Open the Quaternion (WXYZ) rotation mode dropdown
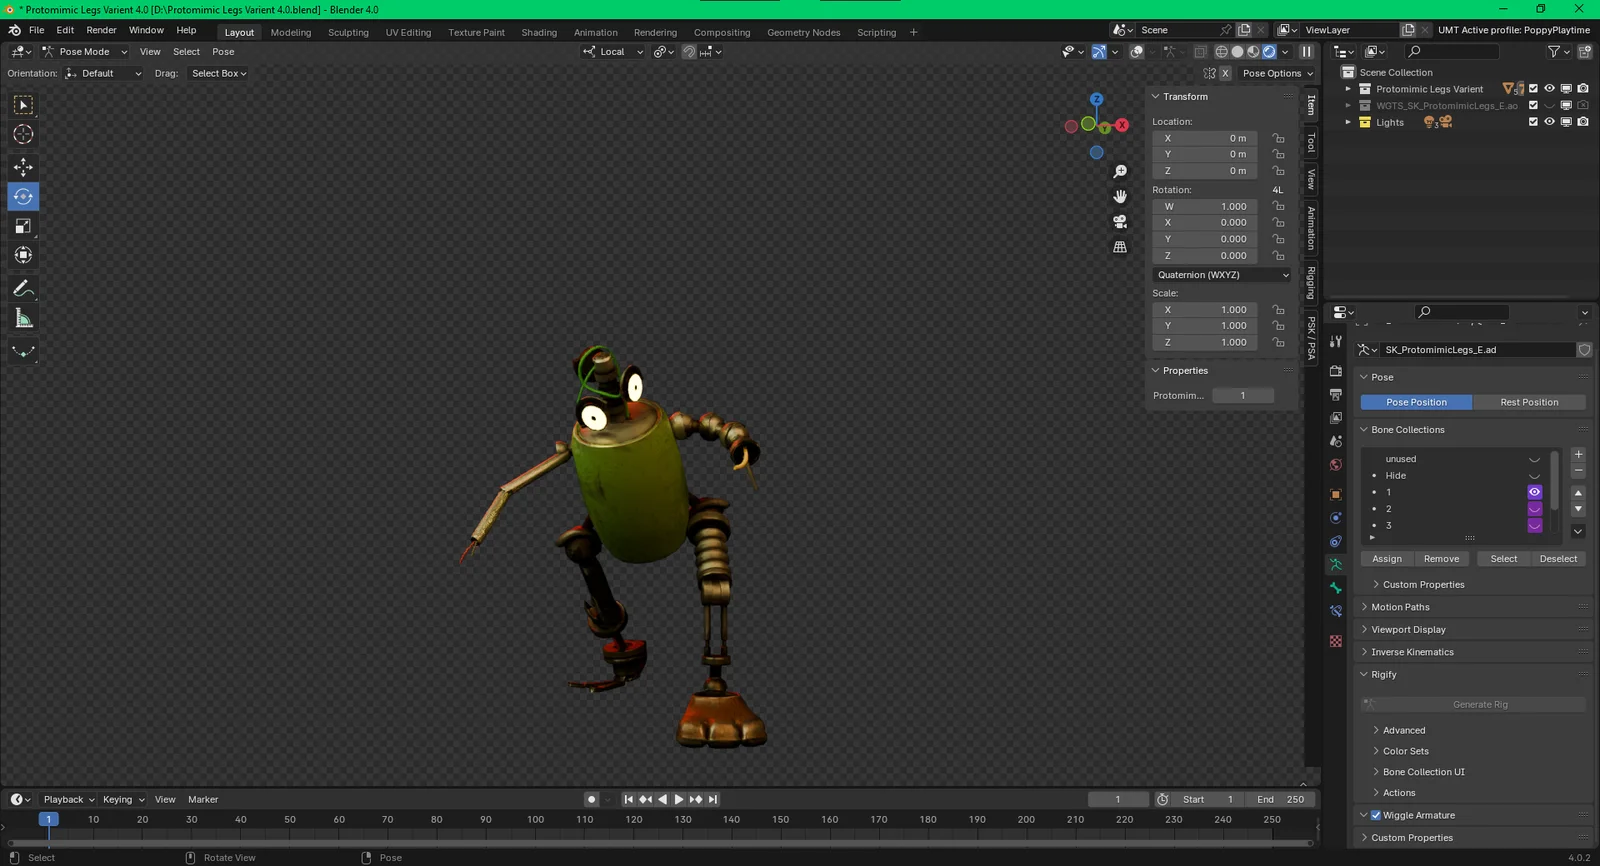The height and width of the screenshot is (866, 1600). 1223,275
